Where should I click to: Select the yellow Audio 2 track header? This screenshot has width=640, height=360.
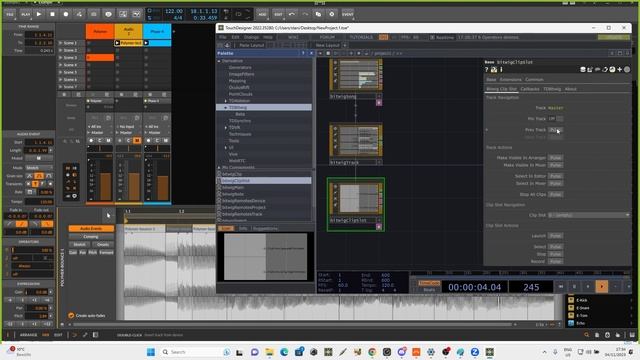[x=129, y=31]
